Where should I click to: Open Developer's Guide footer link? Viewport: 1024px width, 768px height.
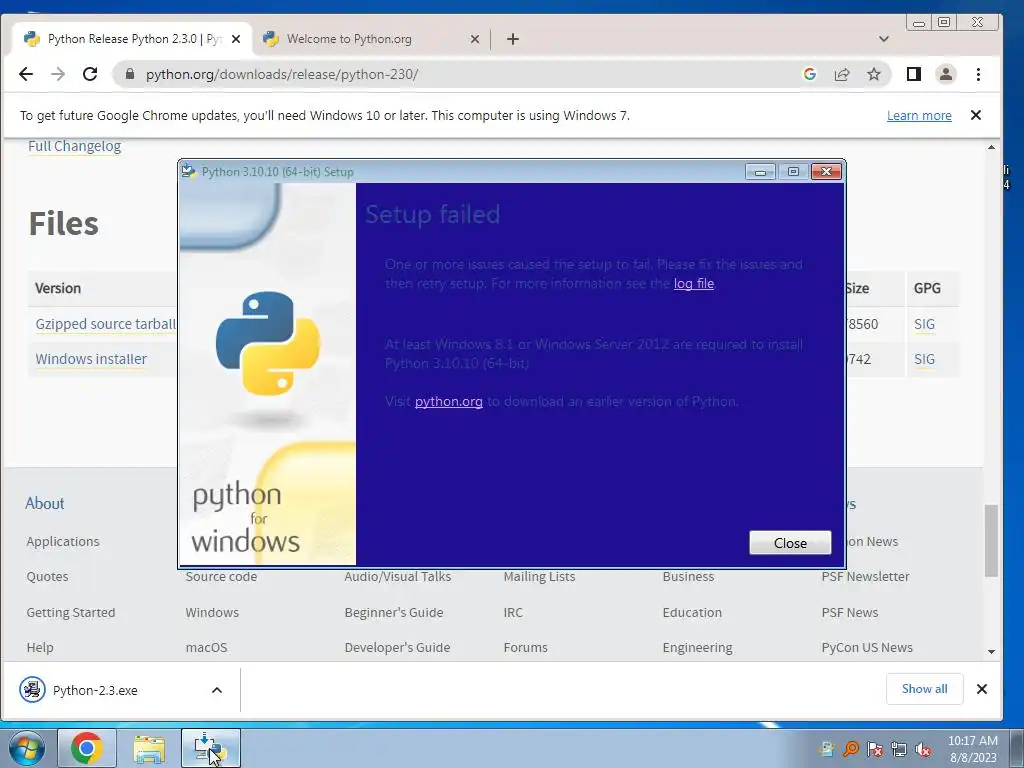coord(397,647)
